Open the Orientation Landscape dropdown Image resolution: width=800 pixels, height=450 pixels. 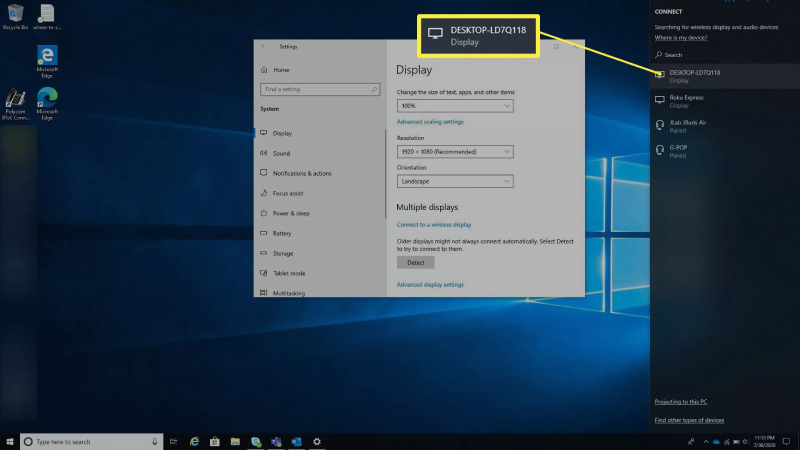[454, 181]
